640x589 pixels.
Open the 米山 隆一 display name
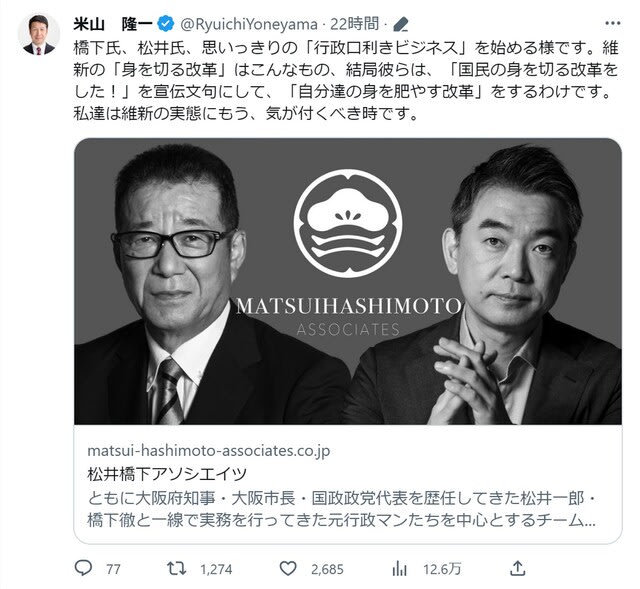pos(113,24)
